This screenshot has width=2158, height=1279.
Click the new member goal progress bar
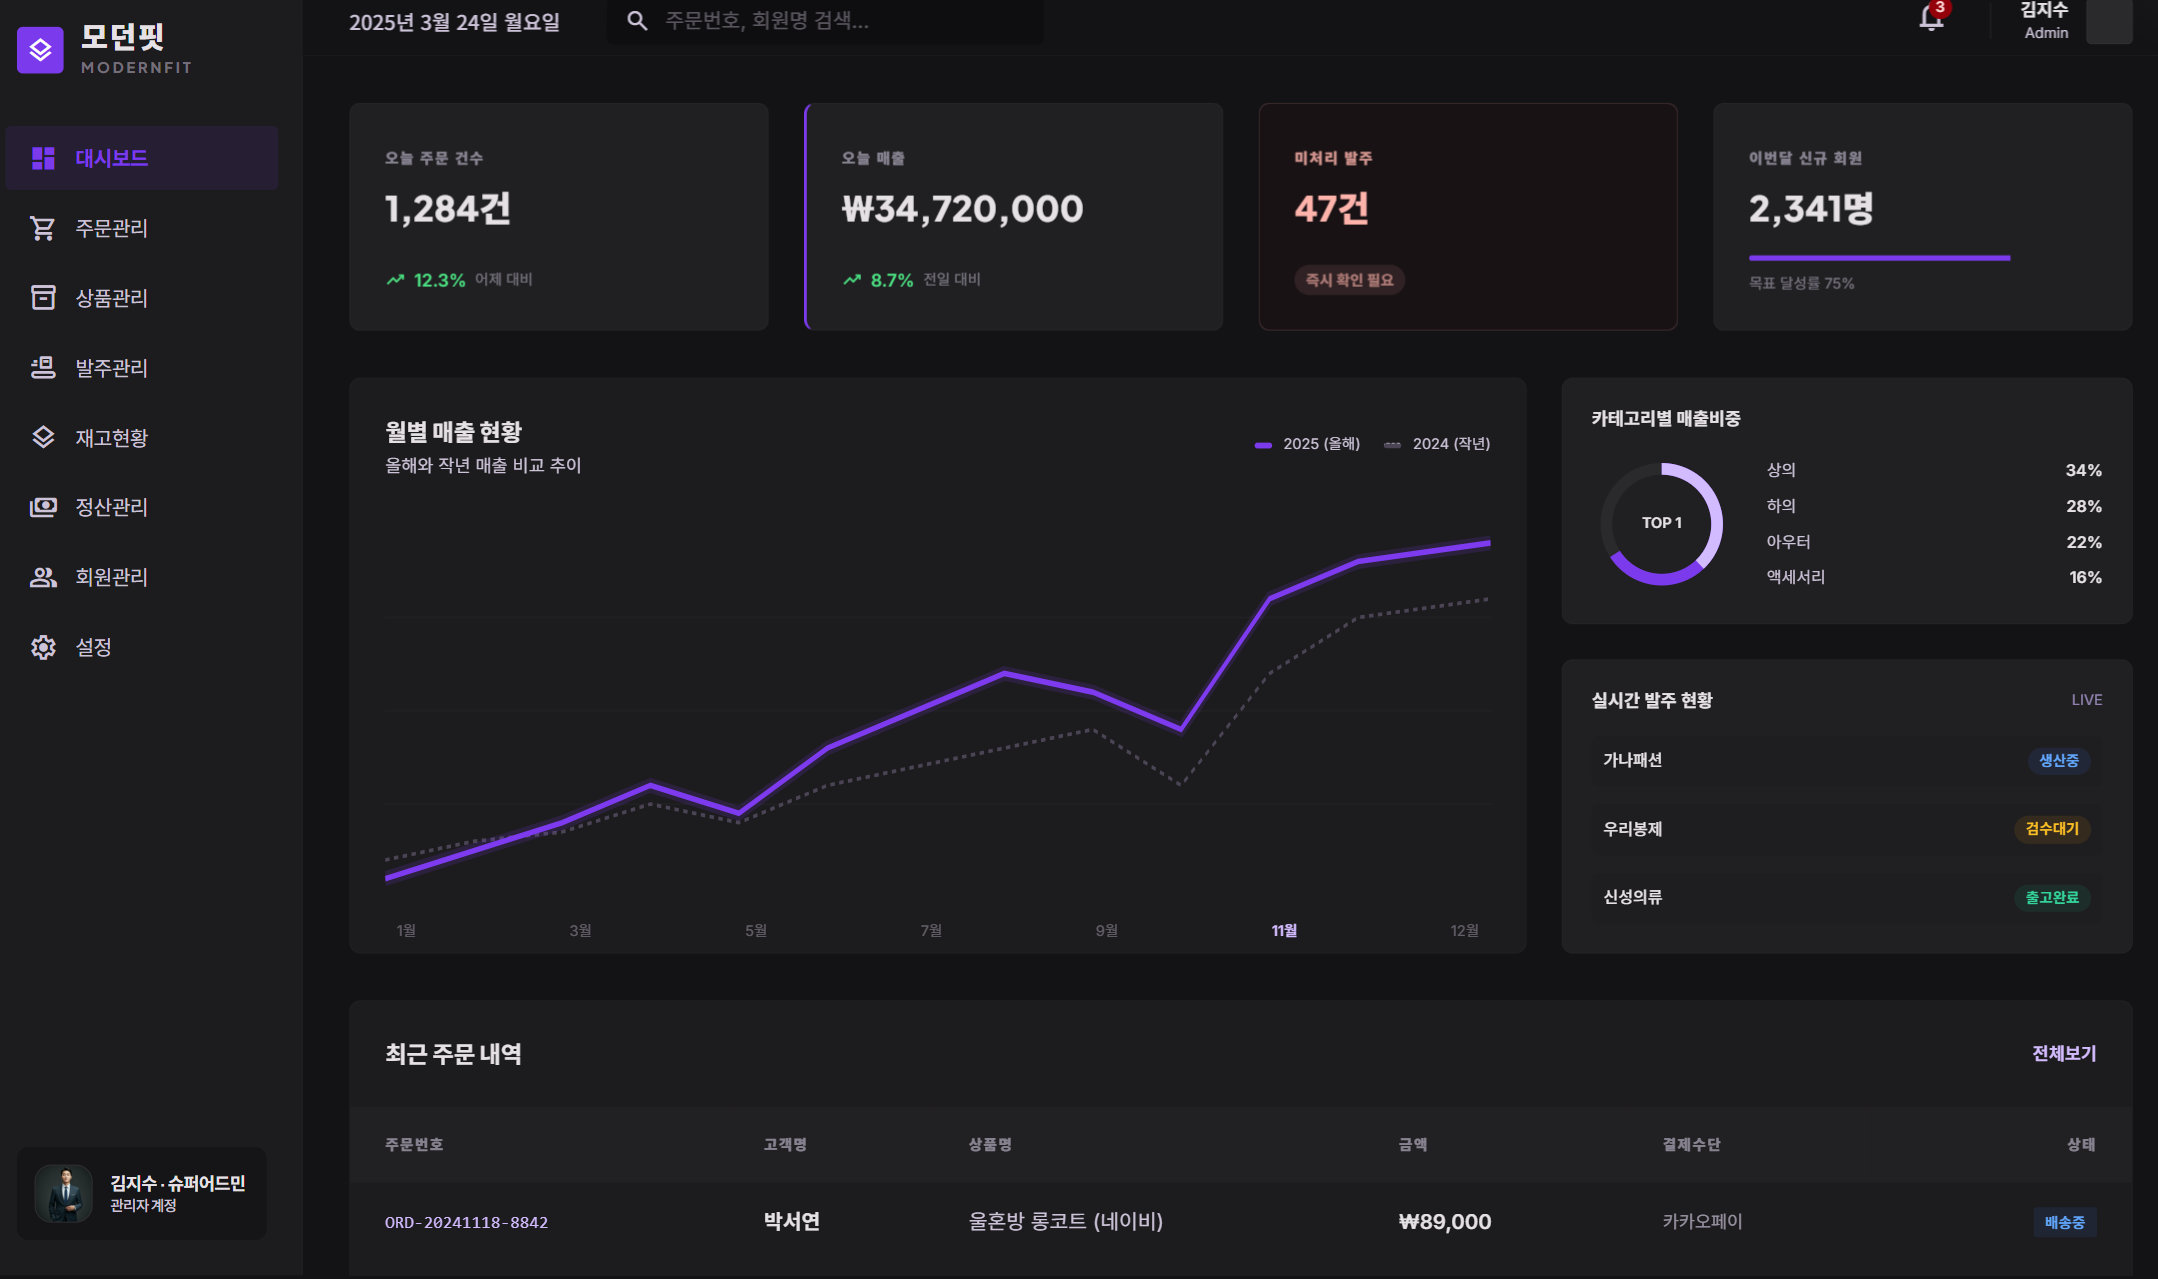pyautogui.click(x=1879, y=258)
